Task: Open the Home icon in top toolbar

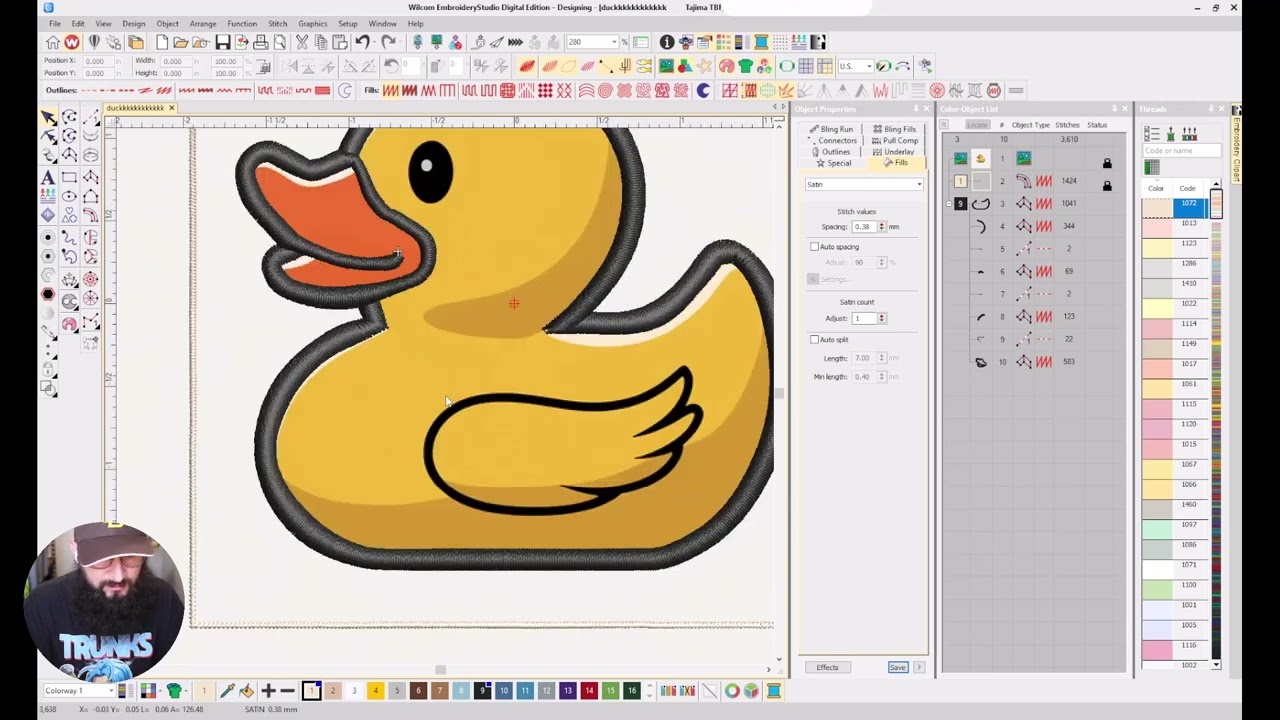Action: (53, 42)
